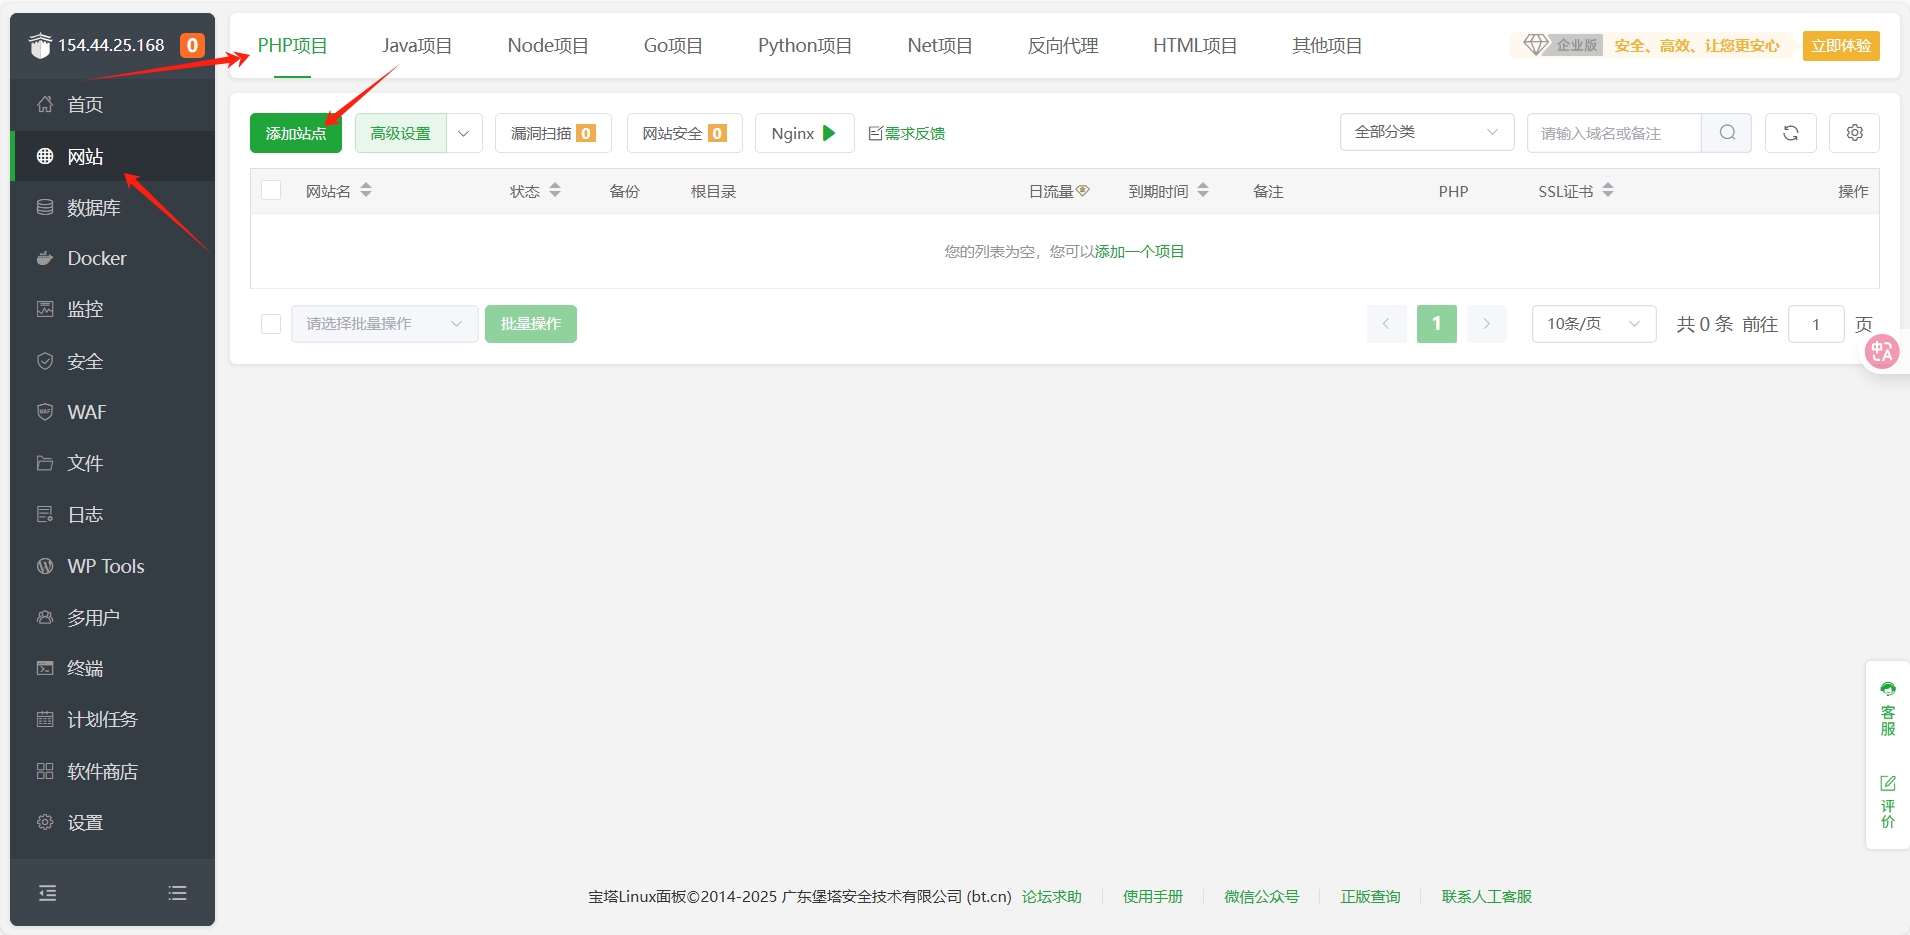Open the 10条/页 page size dropdown
Viewport: 1910px width, 935px height.
(x=1593, y=324)
